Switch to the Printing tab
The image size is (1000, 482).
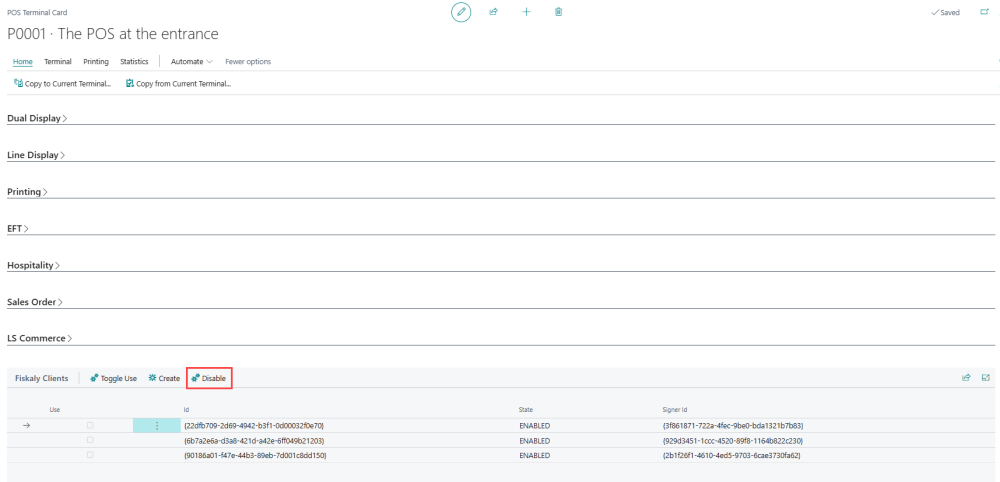96,62
